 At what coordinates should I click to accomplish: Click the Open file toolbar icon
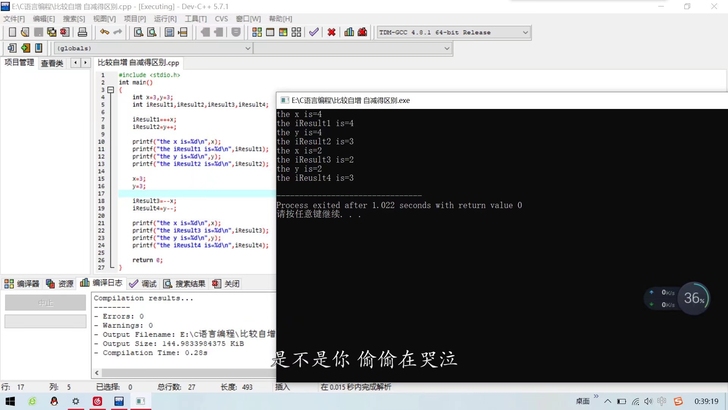click(25, 32)
